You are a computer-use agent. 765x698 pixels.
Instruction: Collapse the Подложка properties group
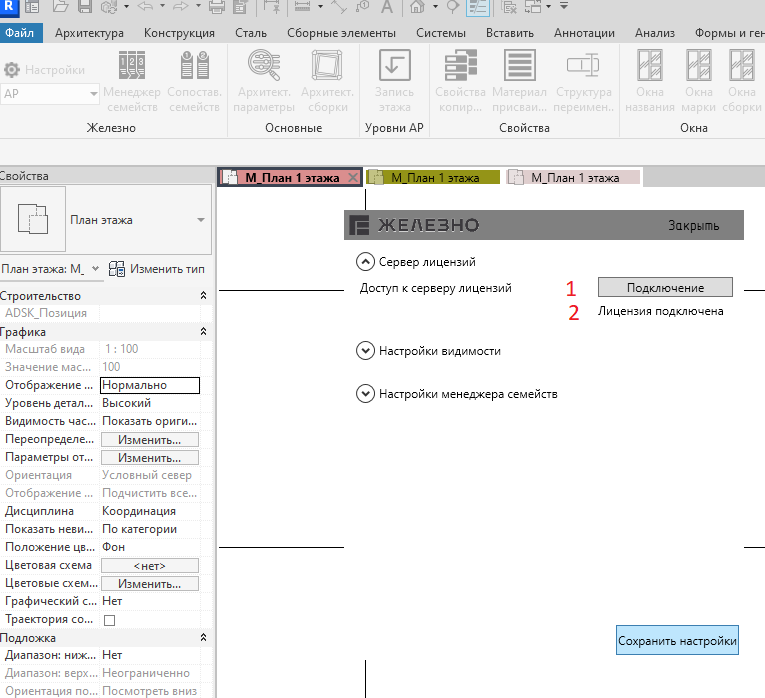click(203, 638)
